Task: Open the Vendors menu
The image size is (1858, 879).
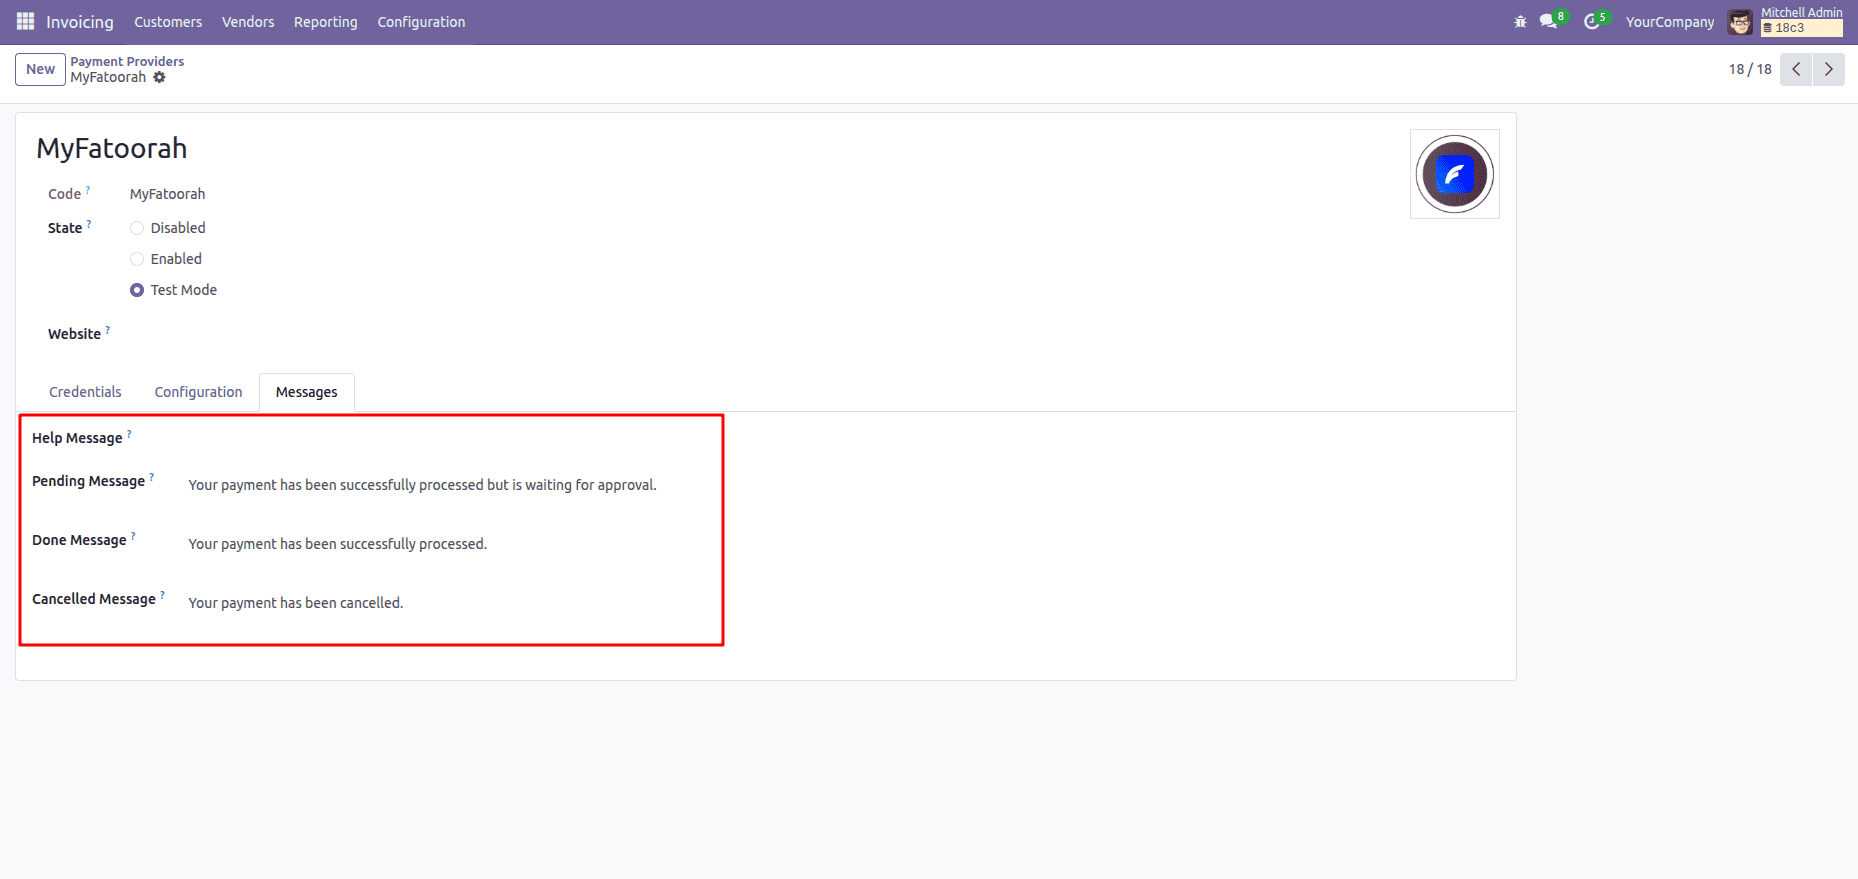Action: click(x=248, y=22)
